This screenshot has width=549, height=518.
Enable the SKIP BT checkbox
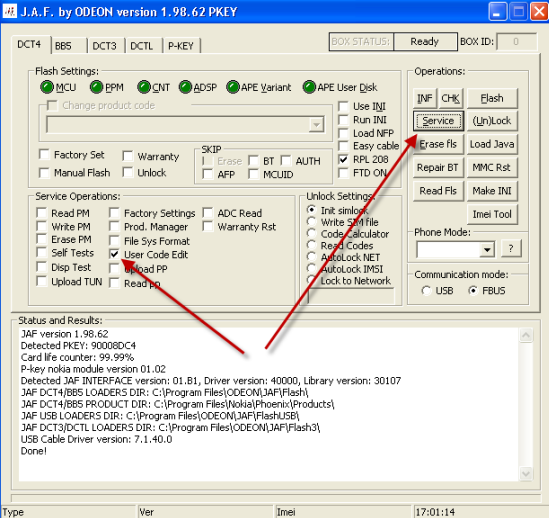tap(253, 161)
